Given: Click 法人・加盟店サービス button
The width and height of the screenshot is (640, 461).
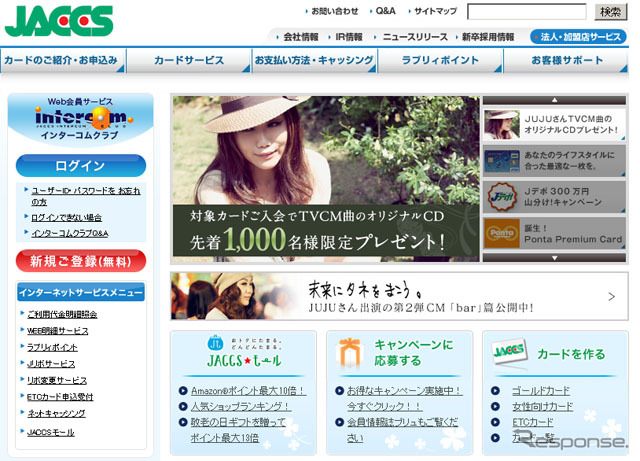Looking at the screenshot, I should [x=578, y=37].
